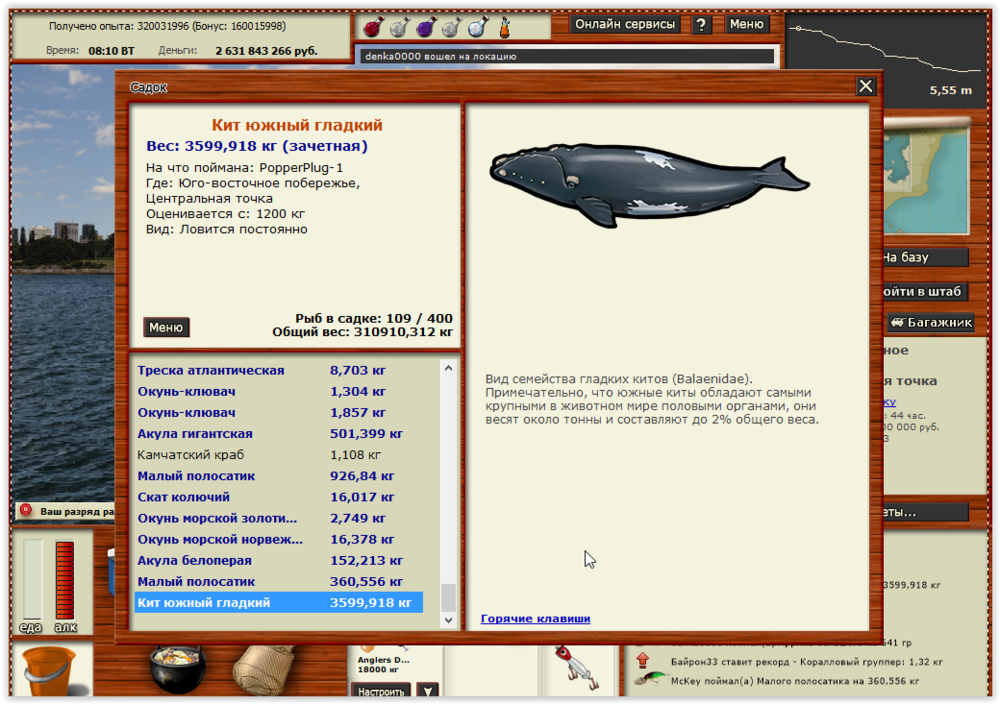Open help with the question mark icon
The image size is (1000, 704).
[x=701, y=24]
